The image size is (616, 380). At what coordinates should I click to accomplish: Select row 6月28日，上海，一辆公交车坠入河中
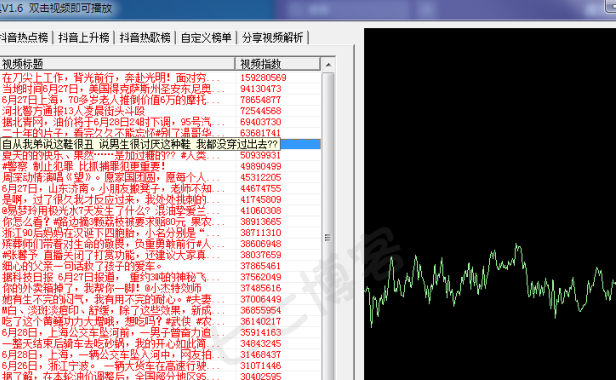click(160, 354)
